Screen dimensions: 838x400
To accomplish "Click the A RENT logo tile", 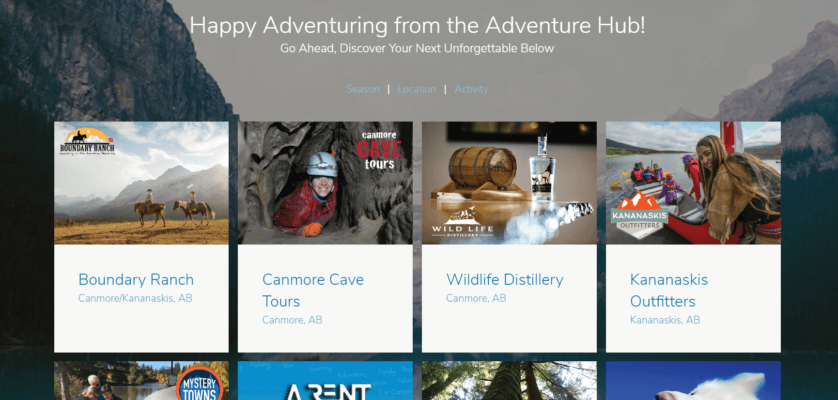I will click(325, 381).
